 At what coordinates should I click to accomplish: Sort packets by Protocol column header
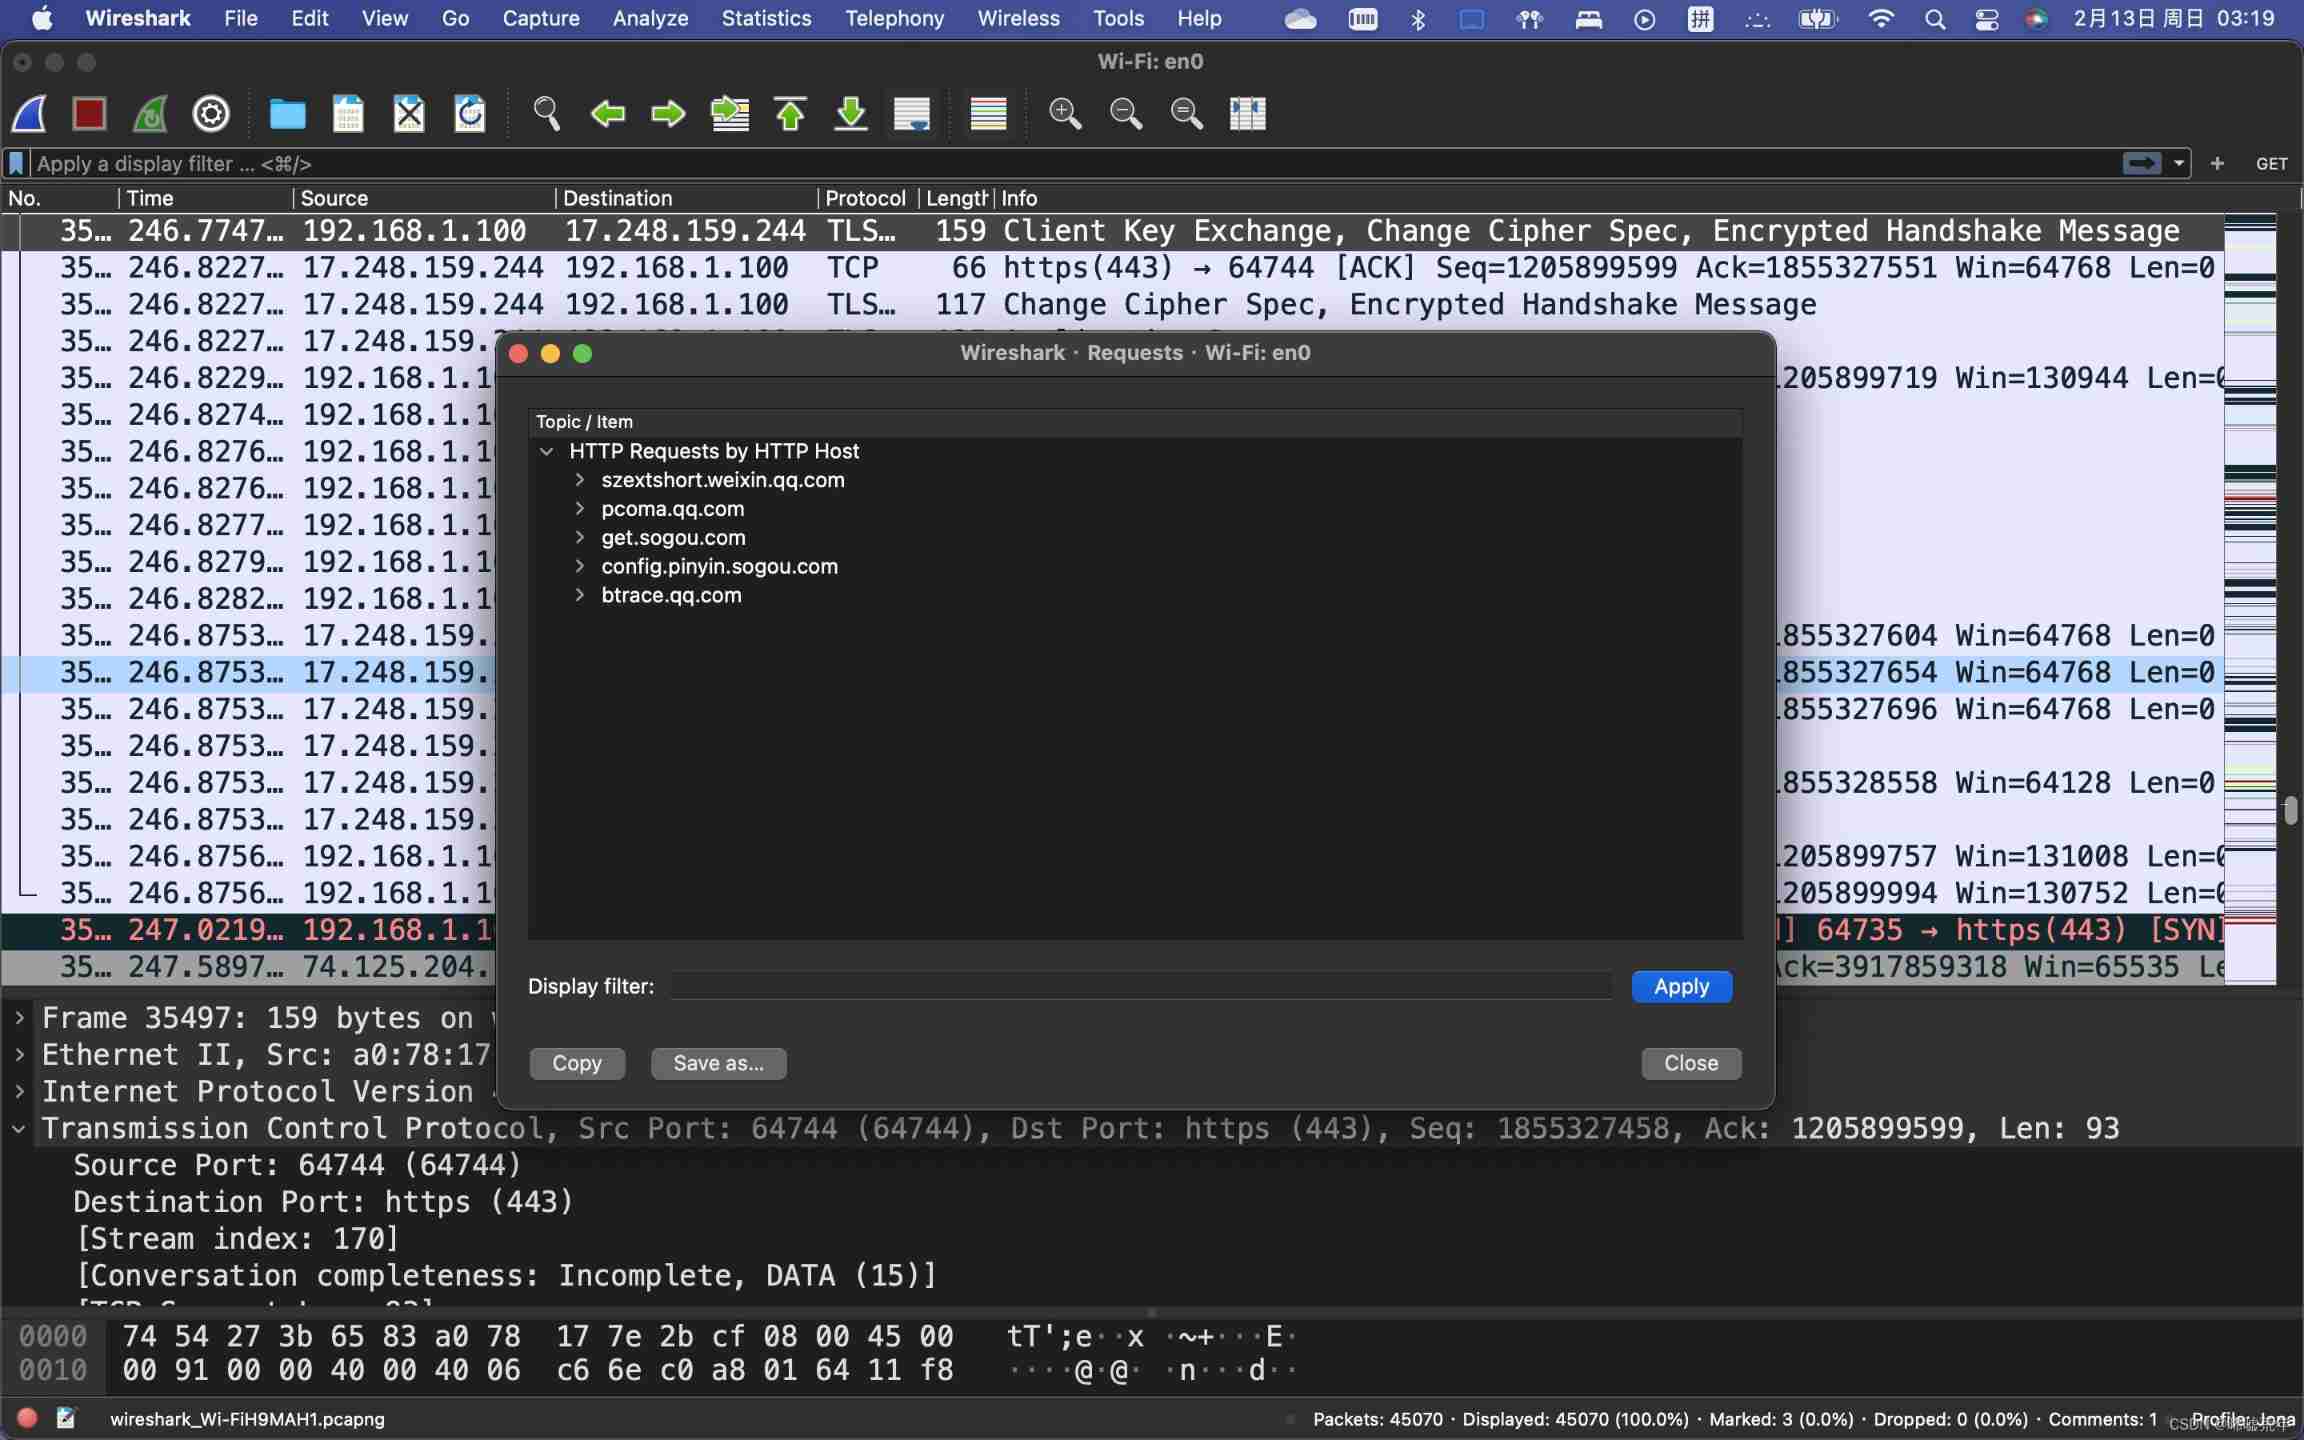[x=866, y=198]
